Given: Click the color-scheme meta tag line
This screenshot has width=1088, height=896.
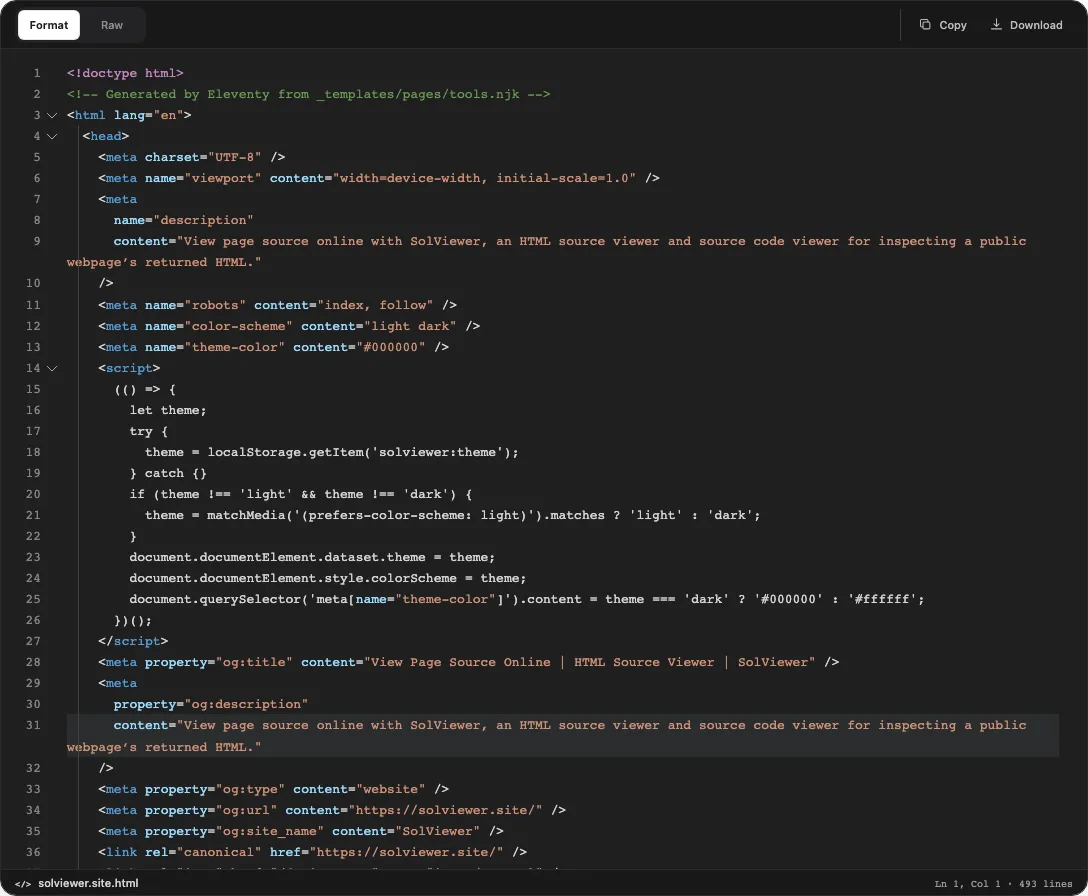Looking at the screenshot, I should (x=289, y=326).
